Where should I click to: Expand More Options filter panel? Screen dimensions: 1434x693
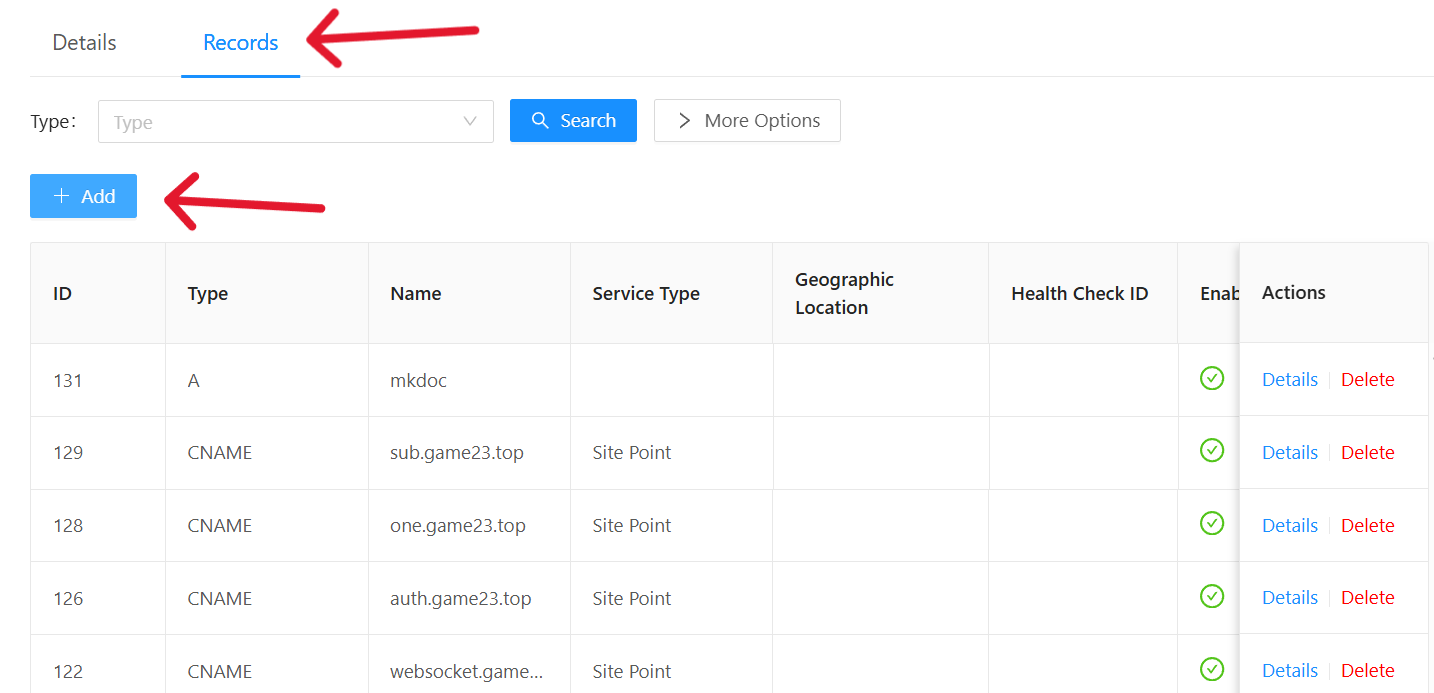(x=747, y=121)
